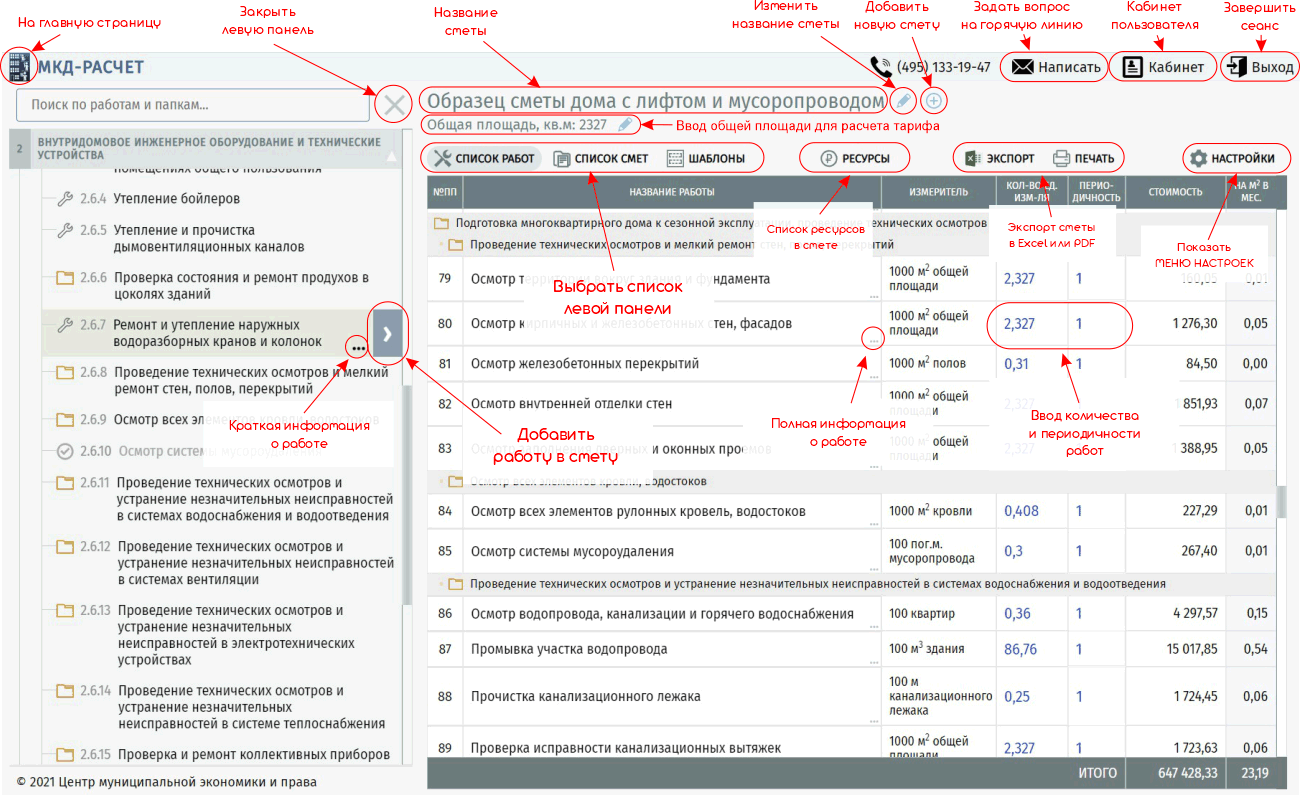Viewport: 1300px width, 795px height.
Task: Click quantity 0,408 in row 84
Action: 1021,511
